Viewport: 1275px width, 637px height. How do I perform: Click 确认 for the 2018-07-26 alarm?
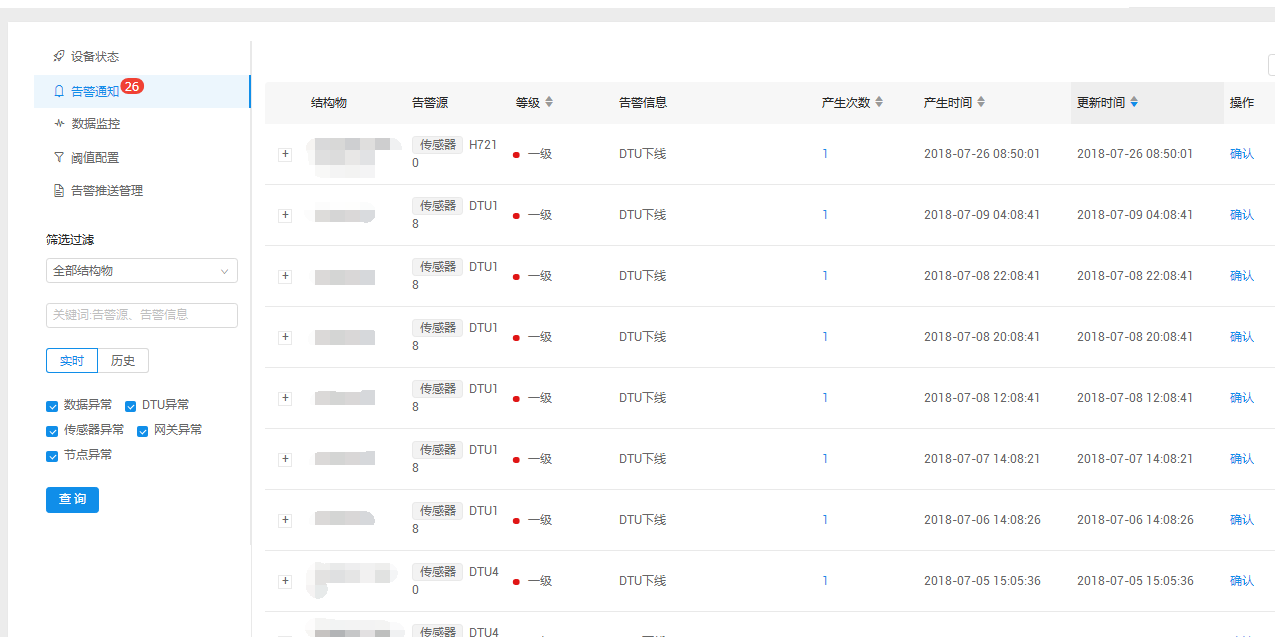1241,154
